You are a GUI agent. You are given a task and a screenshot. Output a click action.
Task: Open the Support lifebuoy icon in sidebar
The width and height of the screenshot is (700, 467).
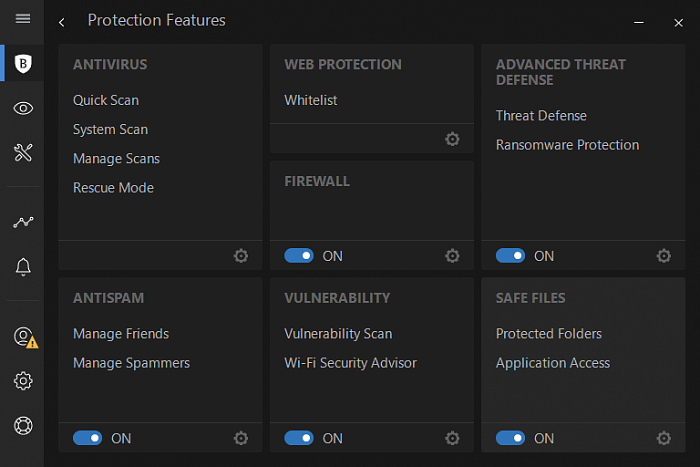23,425
